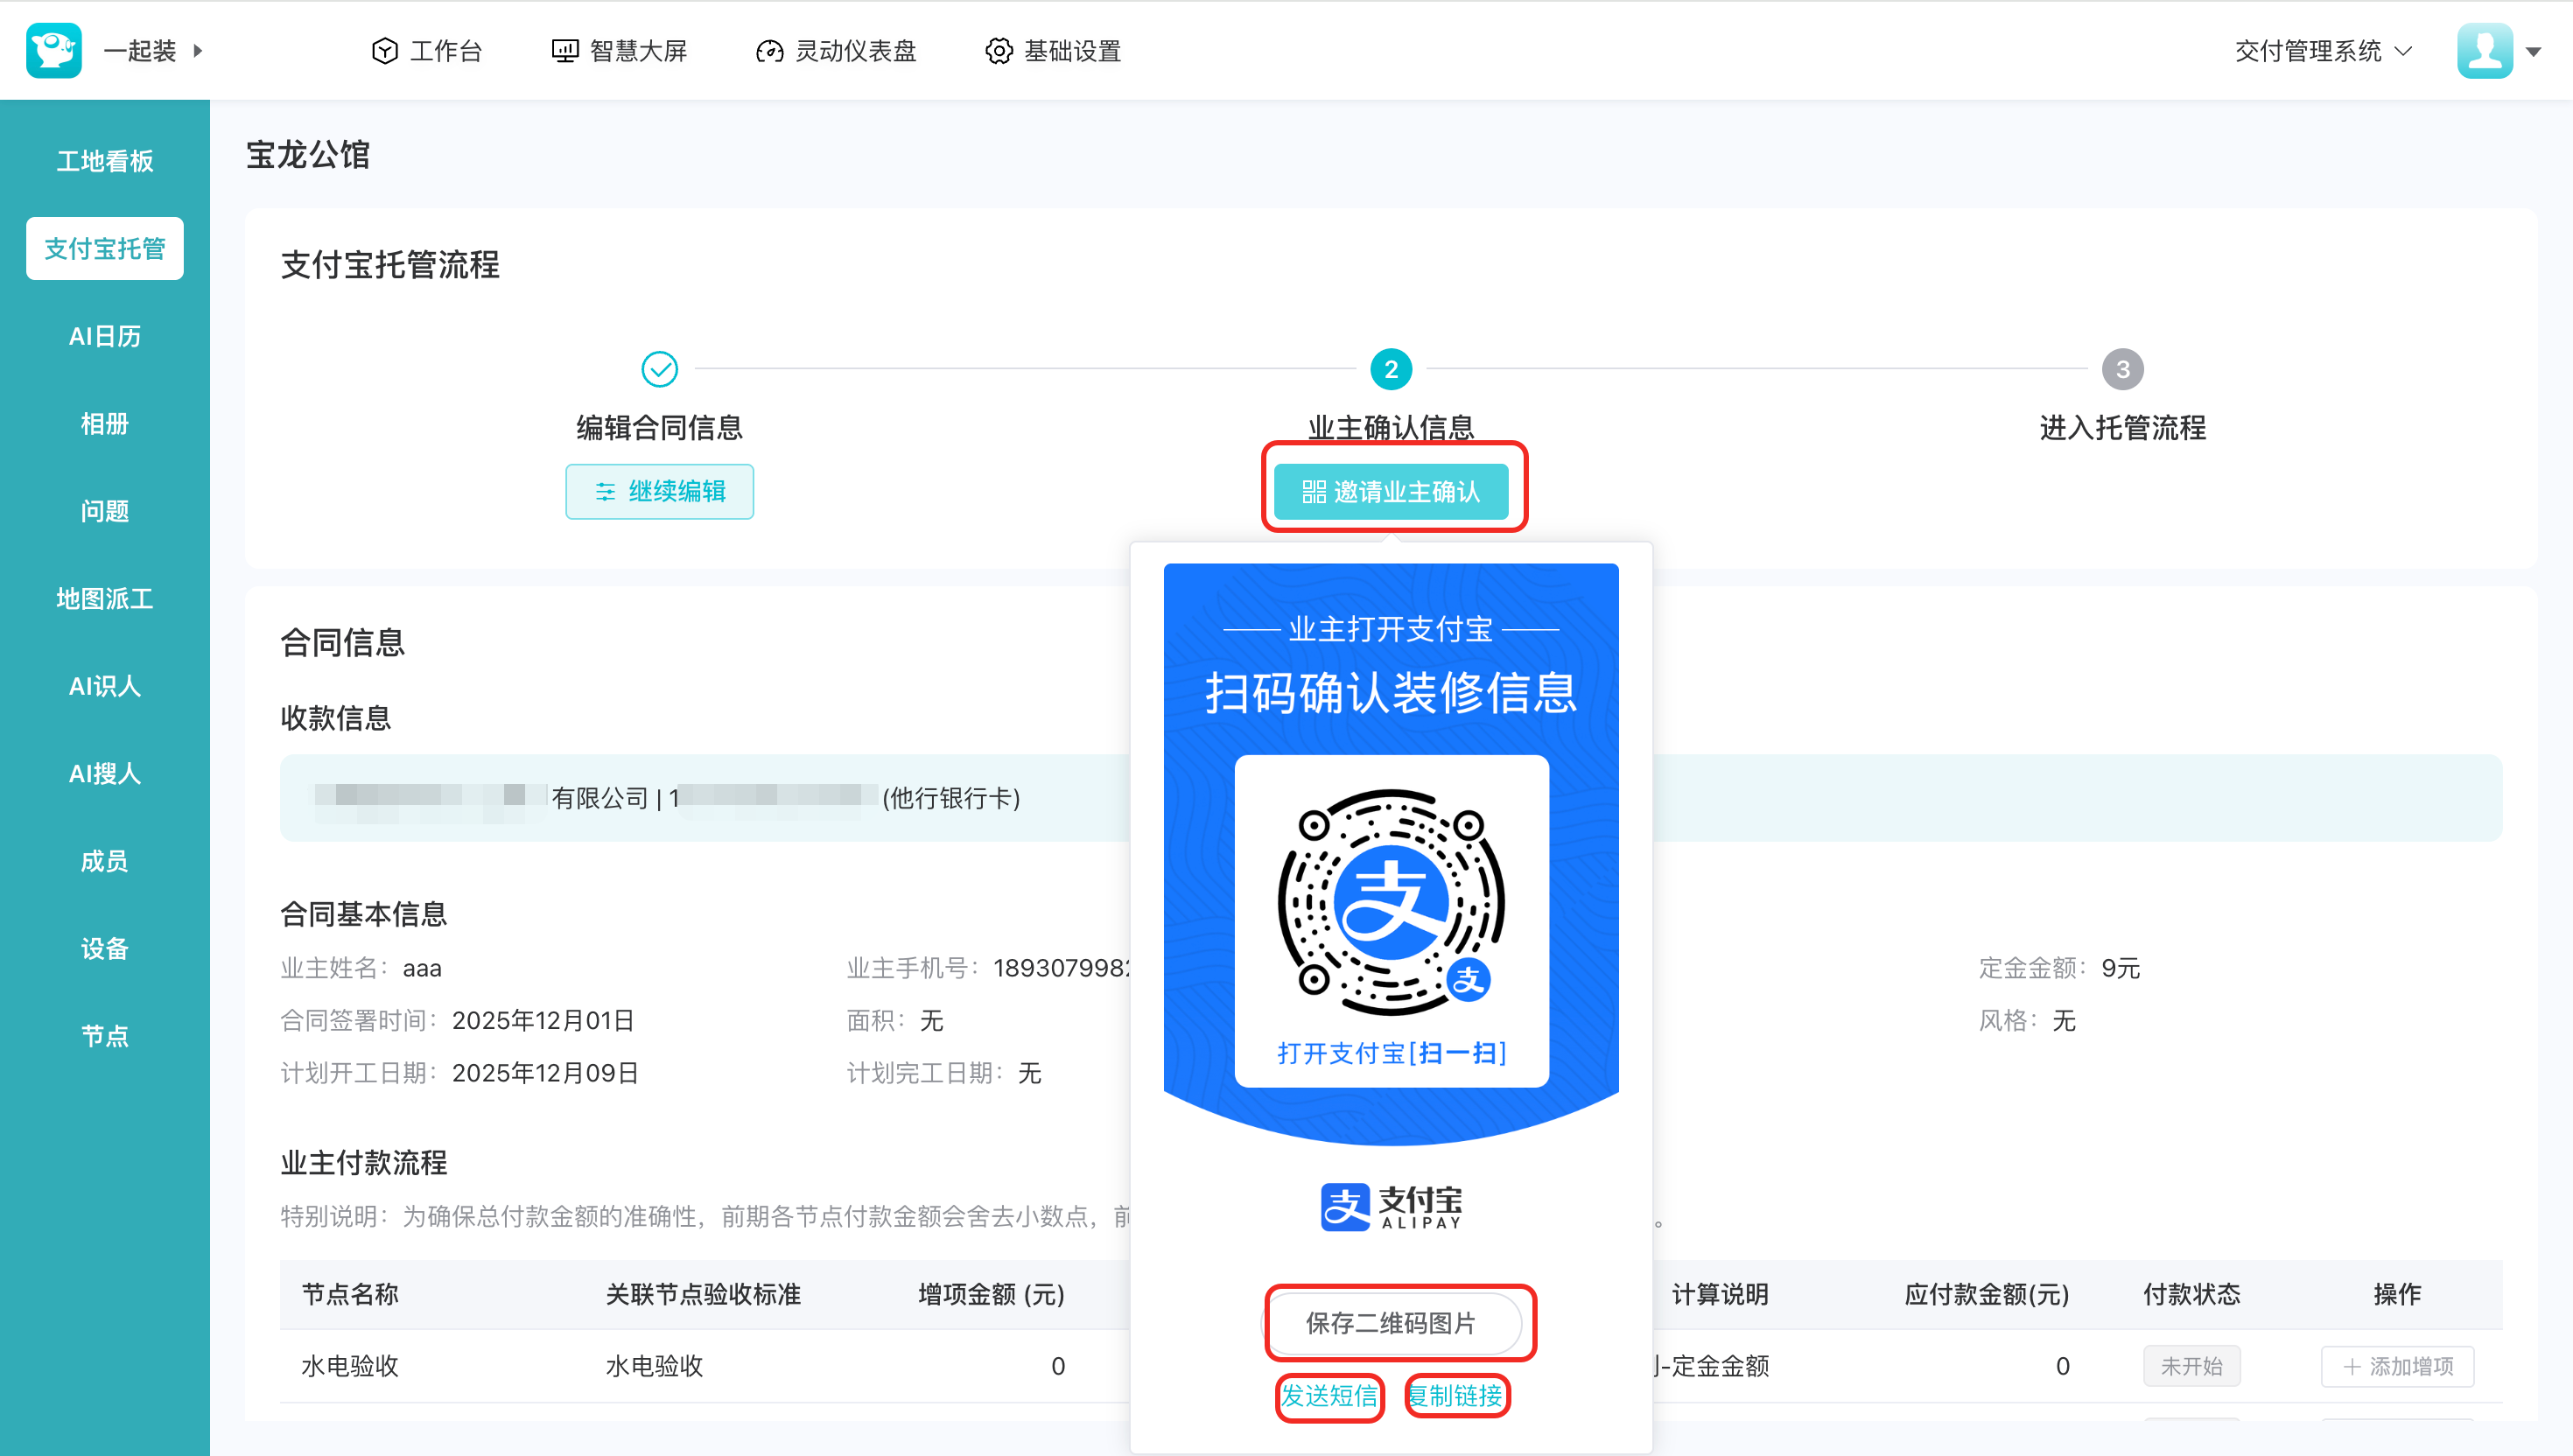Open the 灵动仪表盘 dashboard item

[x=836, y=51]
